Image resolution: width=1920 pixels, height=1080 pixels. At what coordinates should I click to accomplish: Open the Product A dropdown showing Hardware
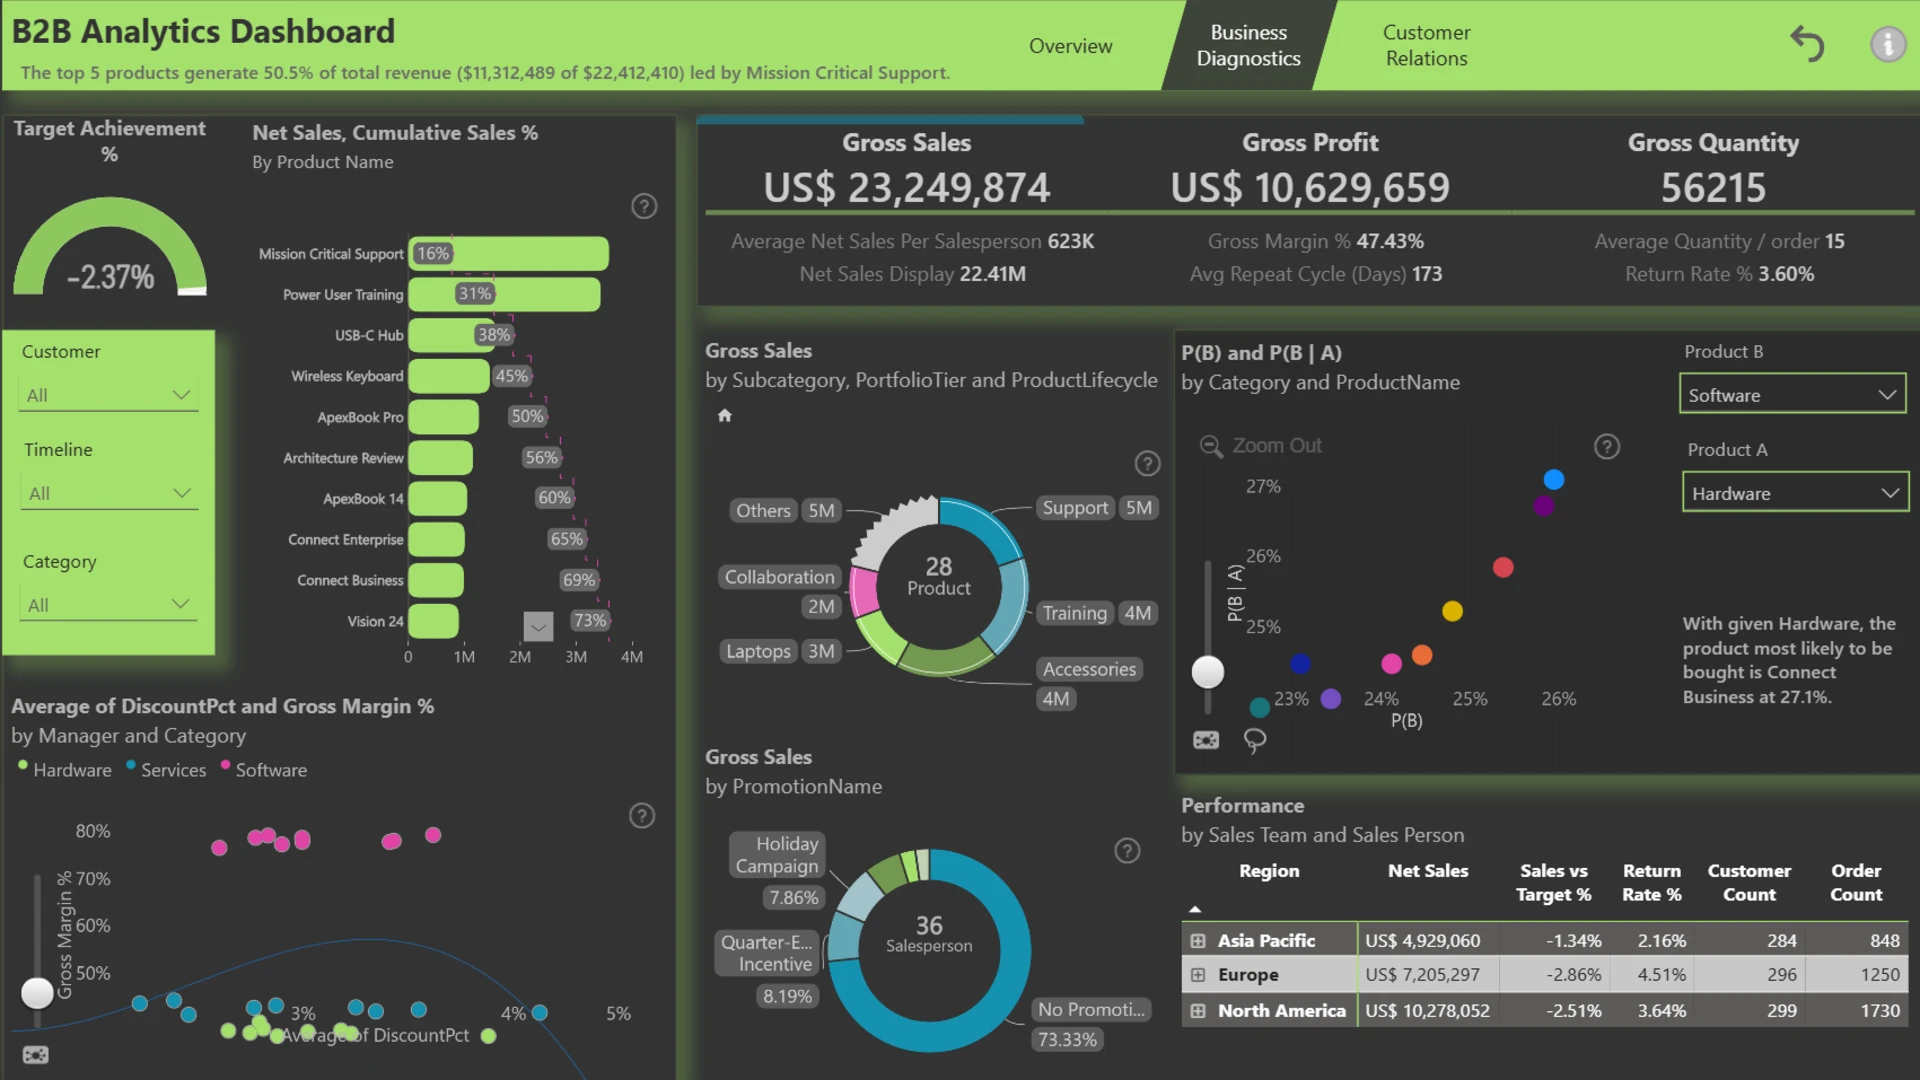coord(1795,493)
